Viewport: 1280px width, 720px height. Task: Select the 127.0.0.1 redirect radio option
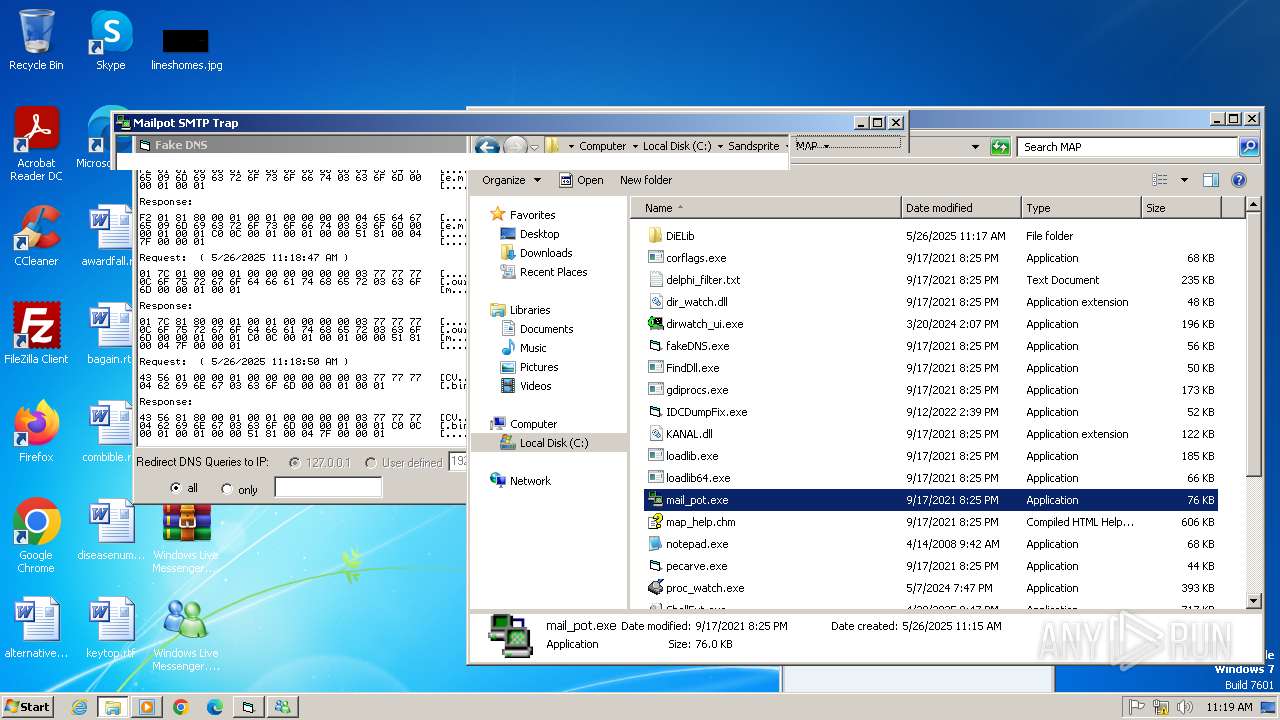tap(294, 463)
